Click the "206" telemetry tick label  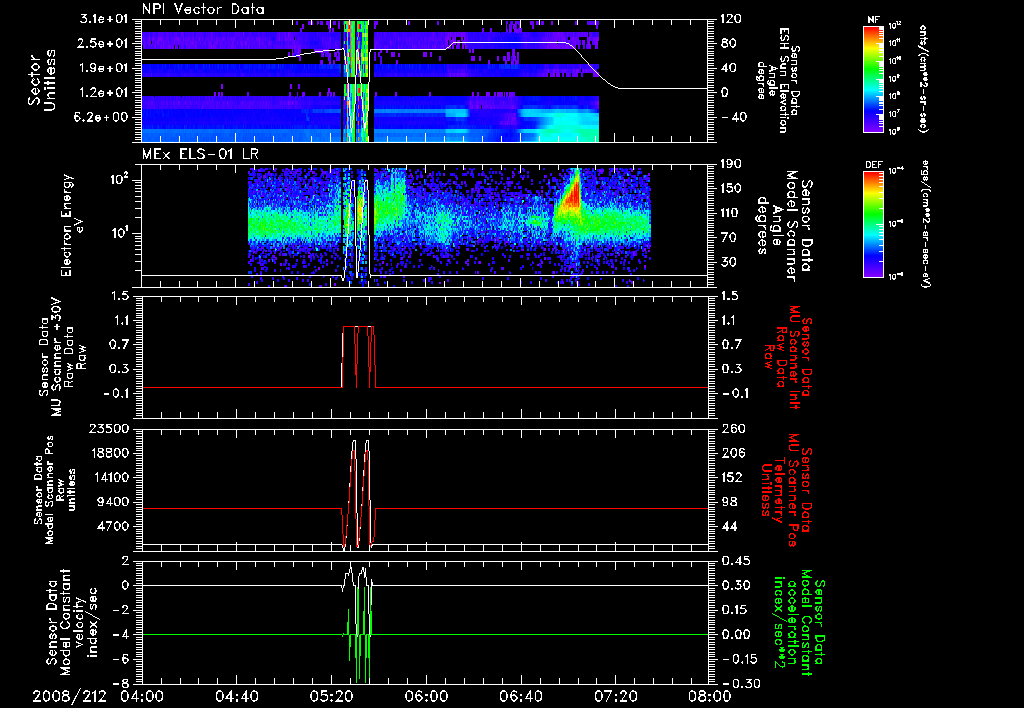[731, 453]
